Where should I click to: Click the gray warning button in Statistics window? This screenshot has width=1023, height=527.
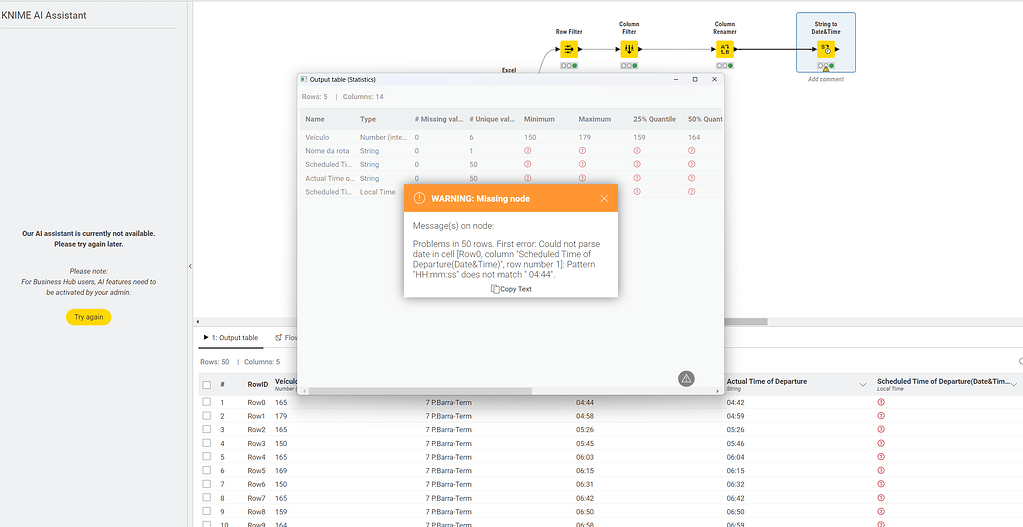(686, 378)
